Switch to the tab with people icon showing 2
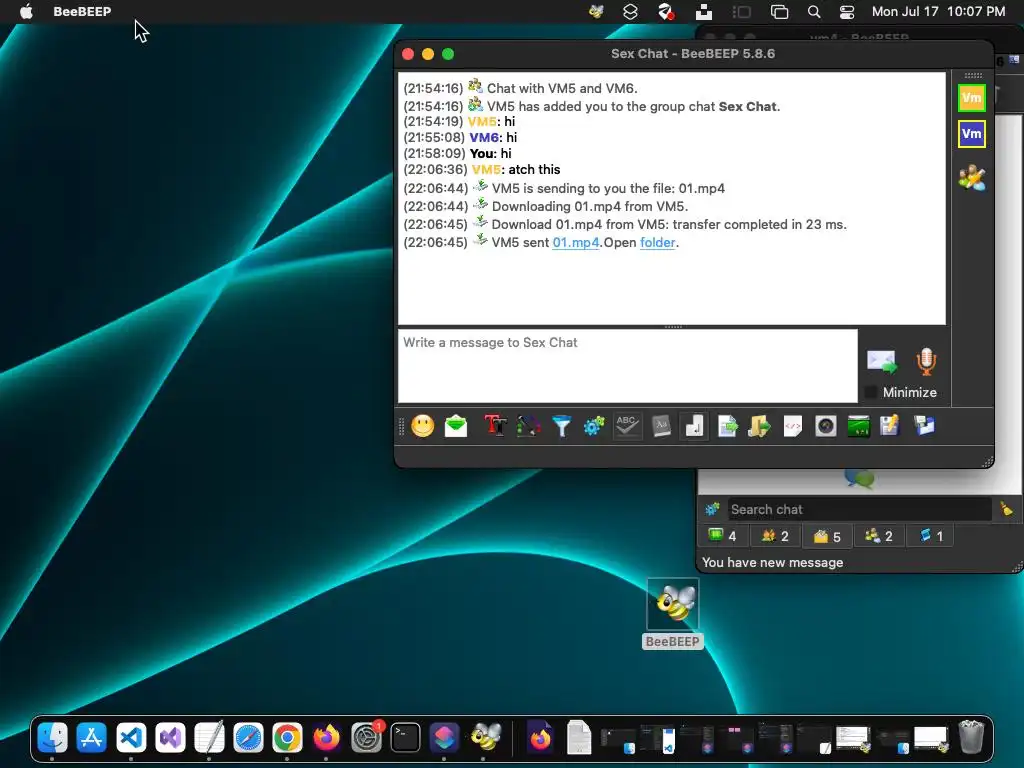Screen dimensions: 1024x768 pos(879,536)
